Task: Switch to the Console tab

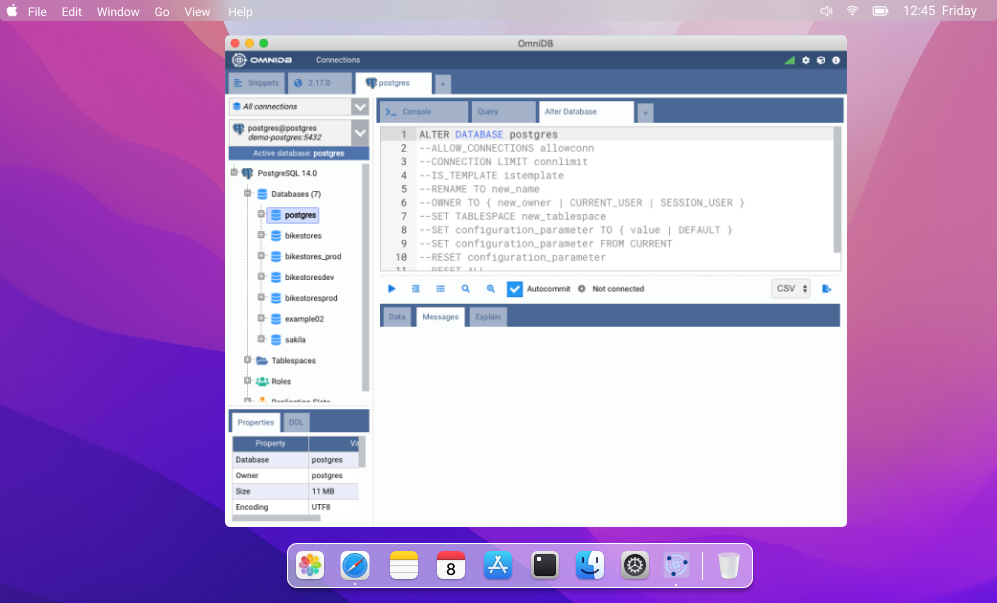Action: [424, 112]
